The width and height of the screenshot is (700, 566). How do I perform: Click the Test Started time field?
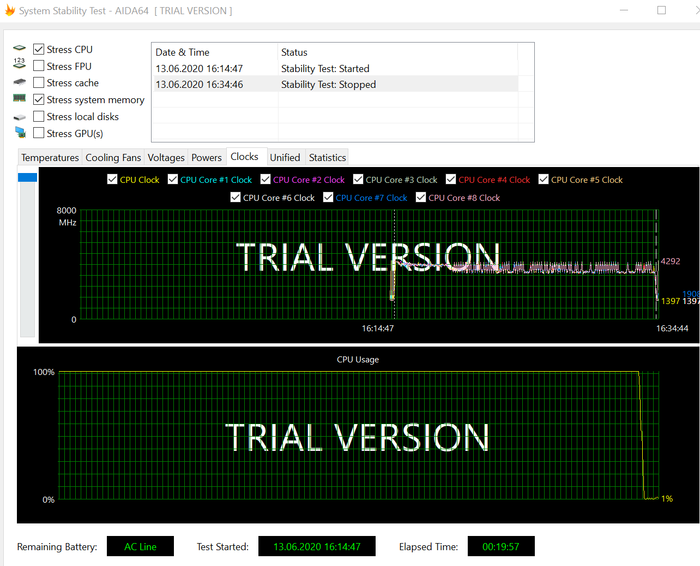coord(317,546)
